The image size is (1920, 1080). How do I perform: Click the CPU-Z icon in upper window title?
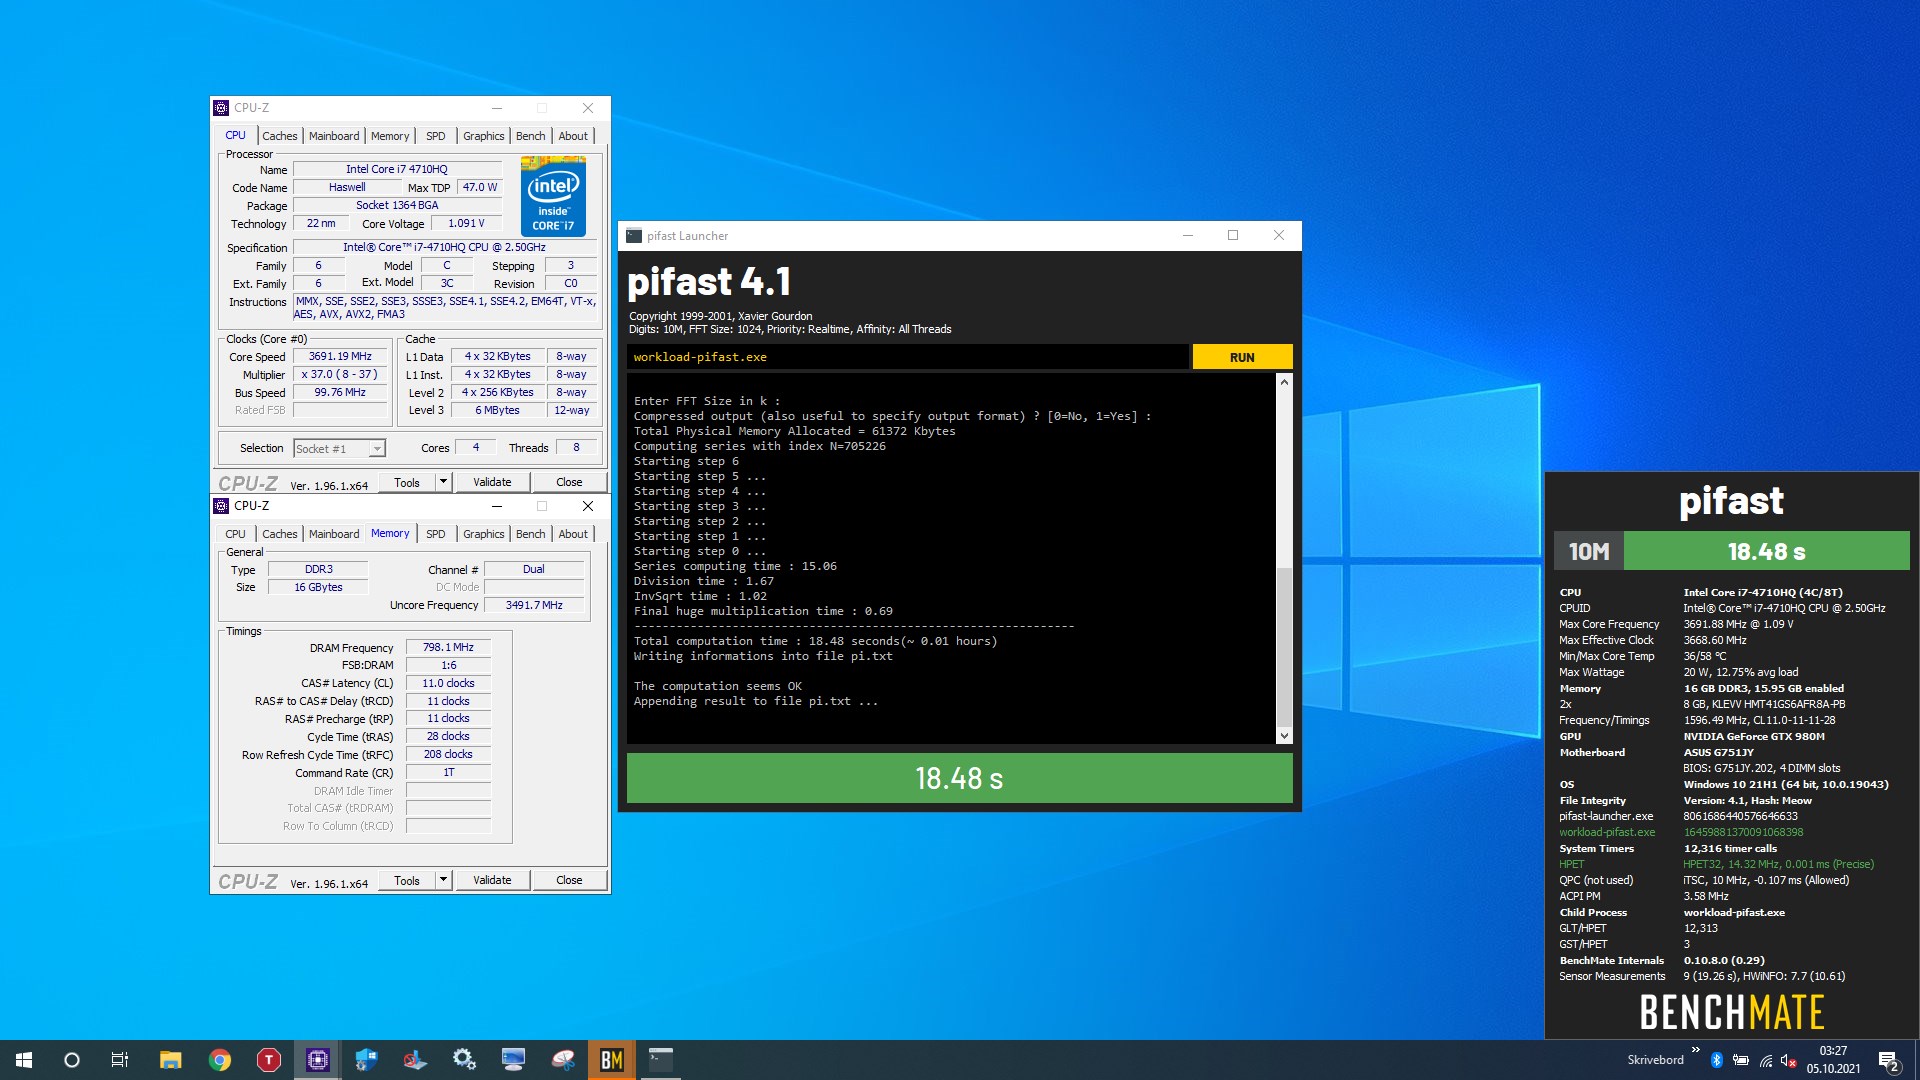tap(221, 108)
